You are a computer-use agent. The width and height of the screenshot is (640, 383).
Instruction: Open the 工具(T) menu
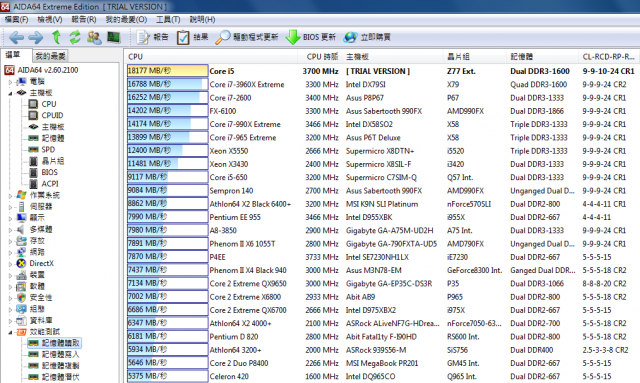click(168, 20)
